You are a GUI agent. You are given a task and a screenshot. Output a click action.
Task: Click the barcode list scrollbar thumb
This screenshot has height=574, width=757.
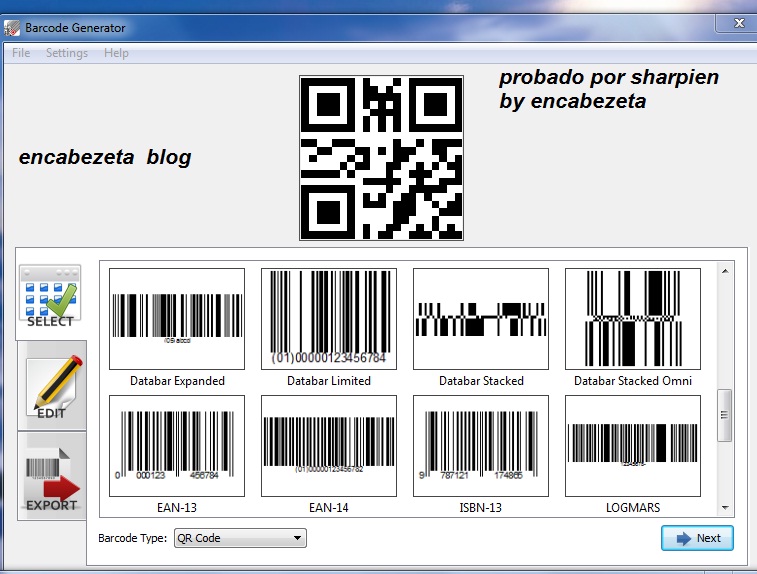[725, 415]
